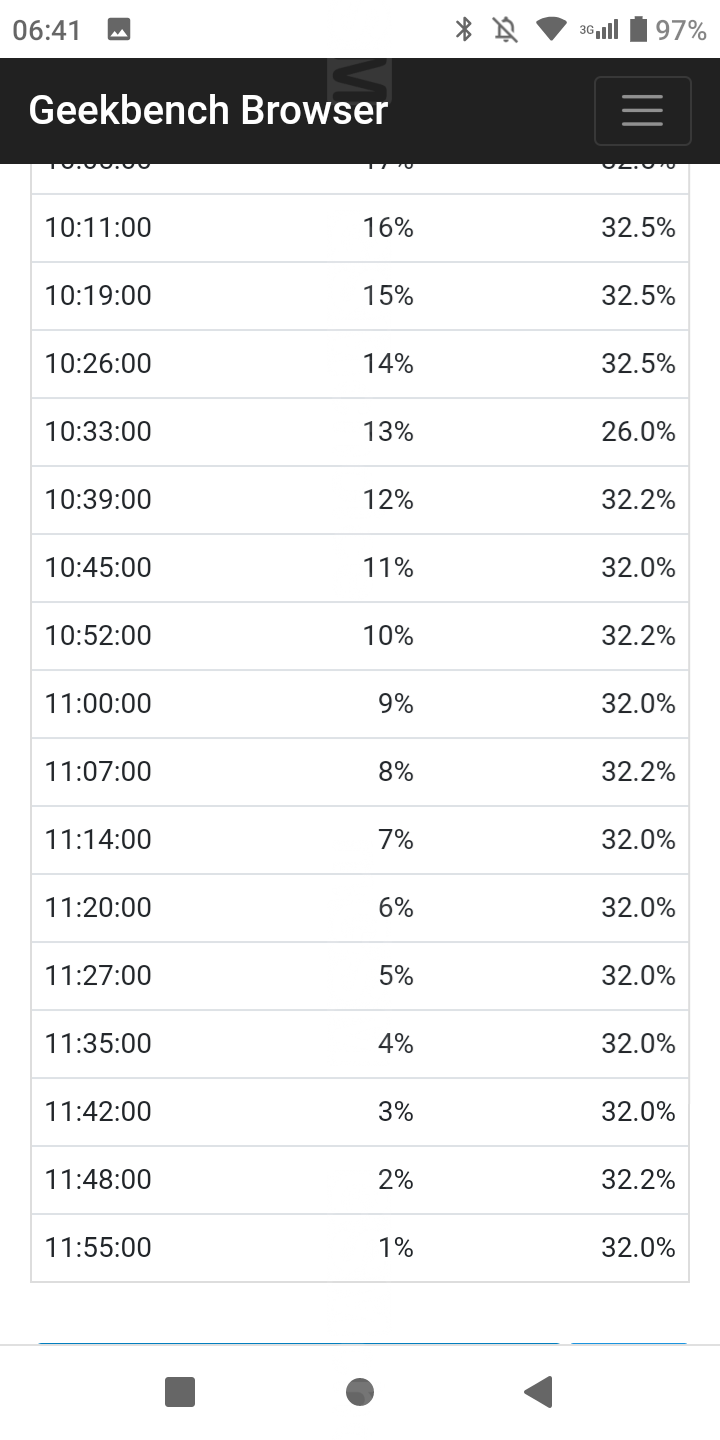The image size is (720, 1440).
Task: Select the 11:00:00 time cell
Action: coord(98,704)
